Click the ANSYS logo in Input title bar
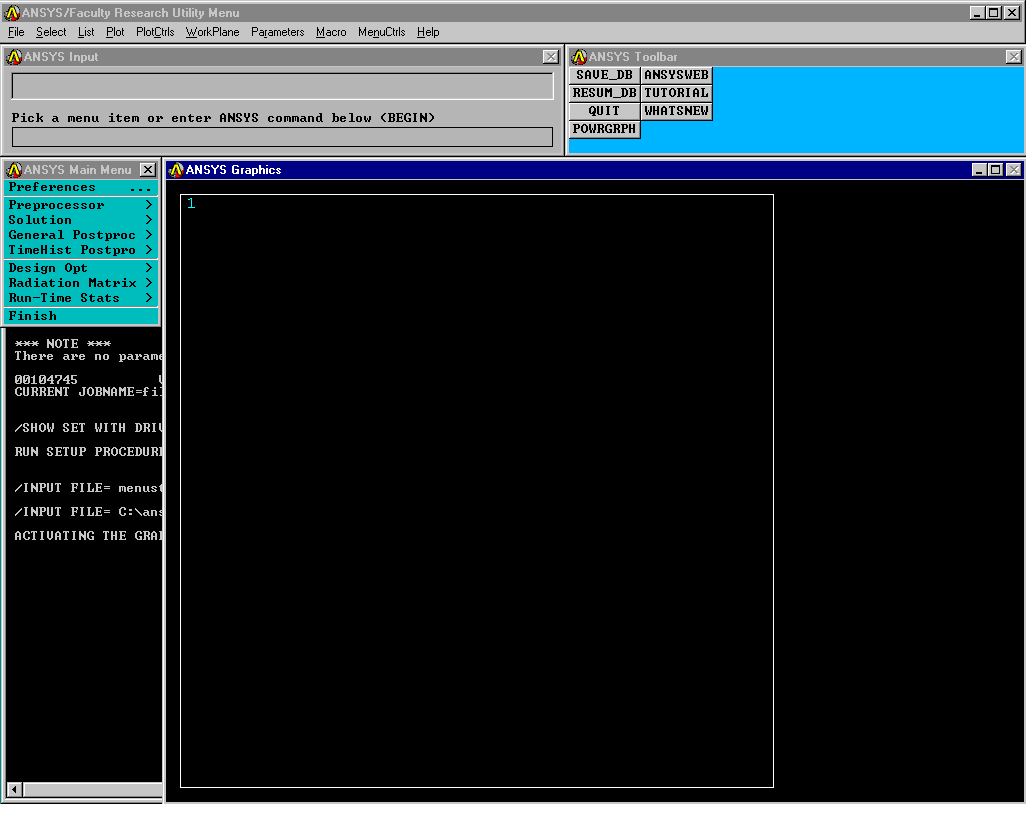The height and width of the screenshot is (821, 1026). (14, 57)
